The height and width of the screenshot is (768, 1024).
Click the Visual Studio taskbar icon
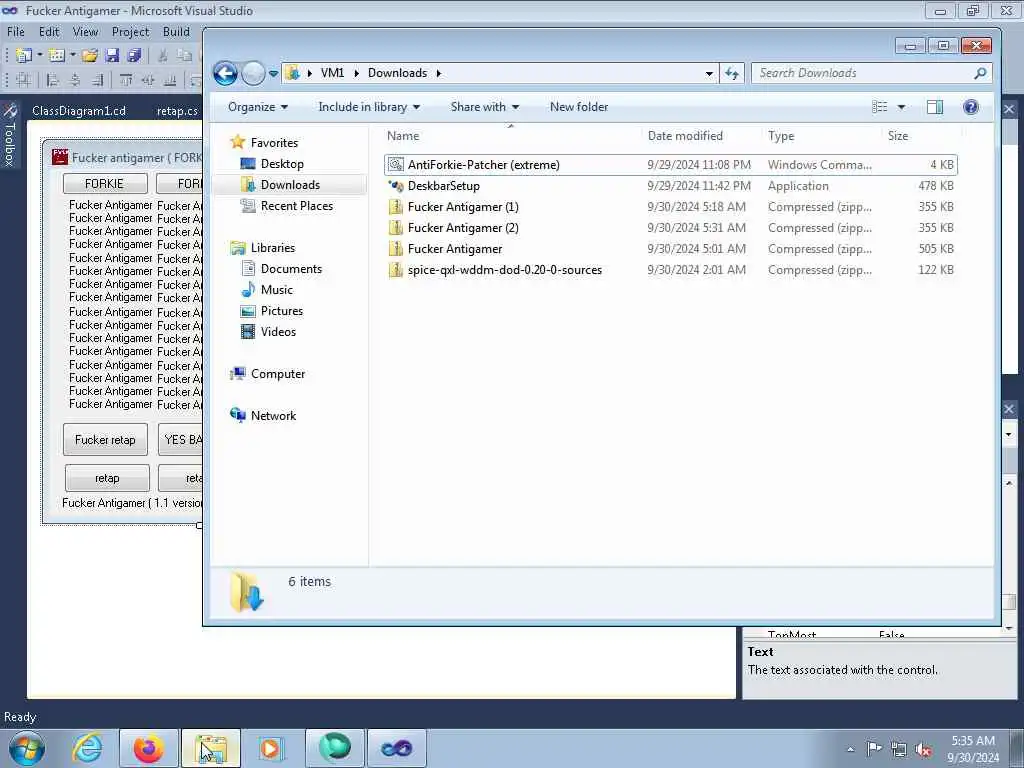(x=396, y=748)
